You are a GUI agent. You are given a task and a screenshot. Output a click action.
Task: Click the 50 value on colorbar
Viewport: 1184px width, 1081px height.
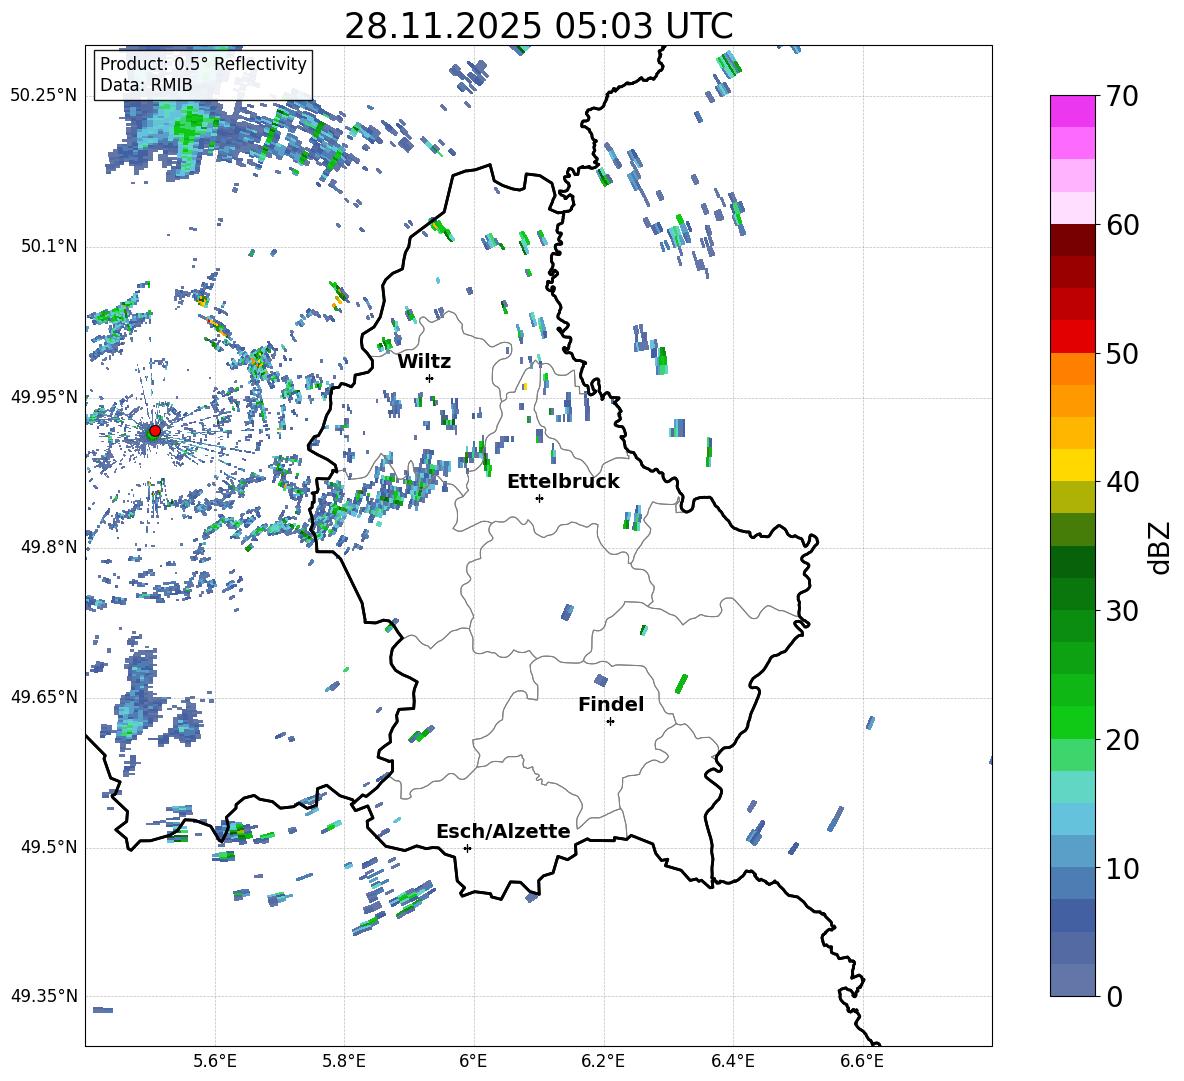click(x=1121, y=353)
